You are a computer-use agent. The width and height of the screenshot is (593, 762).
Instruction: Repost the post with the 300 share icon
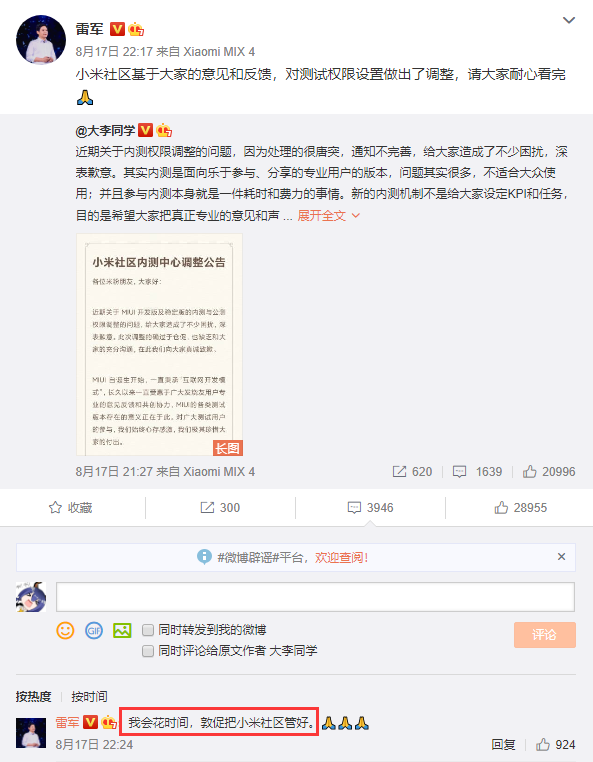(x=207, y=508)
